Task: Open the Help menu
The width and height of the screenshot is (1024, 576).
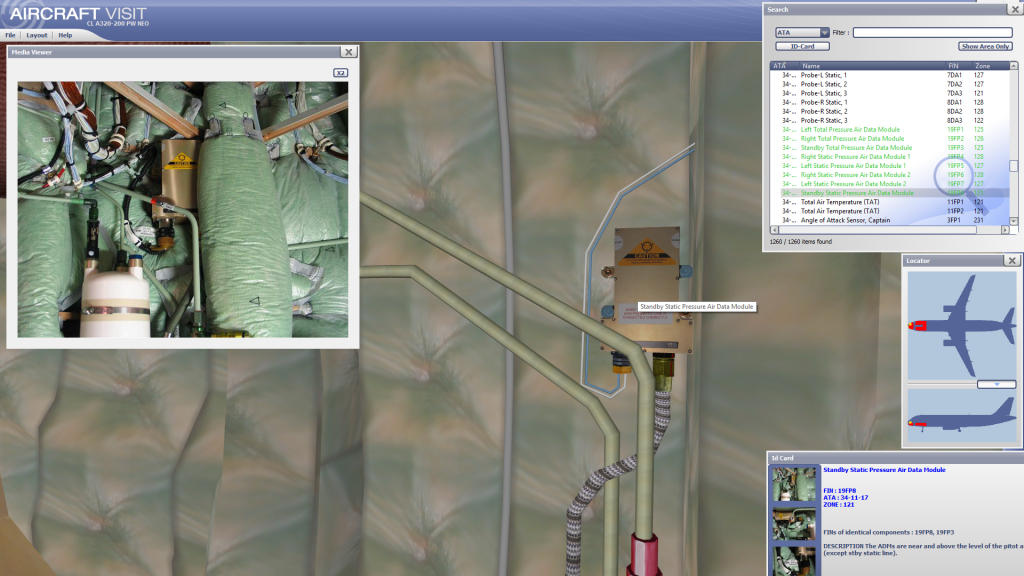Action: (x=65, y=35)
